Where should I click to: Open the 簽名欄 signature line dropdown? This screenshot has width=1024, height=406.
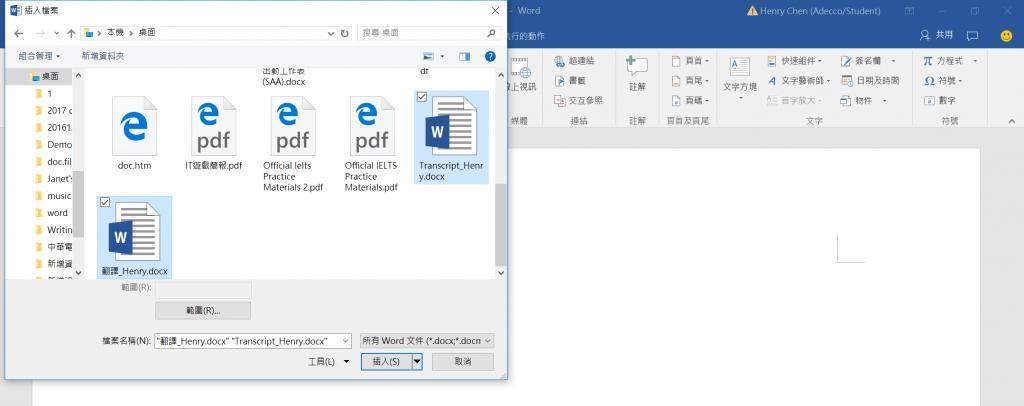893,61
